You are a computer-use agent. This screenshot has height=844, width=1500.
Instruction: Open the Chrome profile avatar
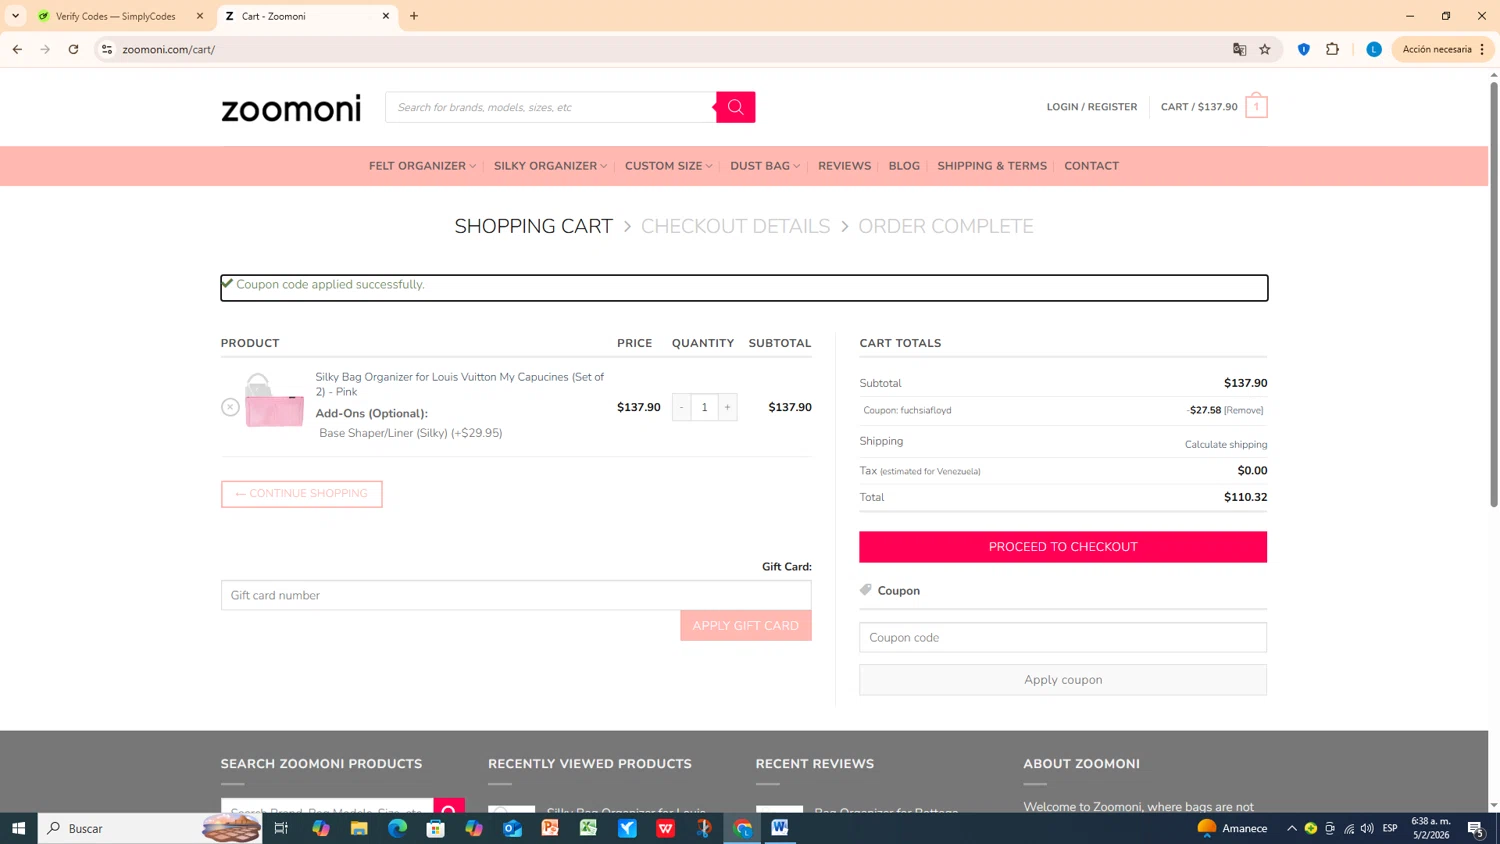click(1374, 49)
